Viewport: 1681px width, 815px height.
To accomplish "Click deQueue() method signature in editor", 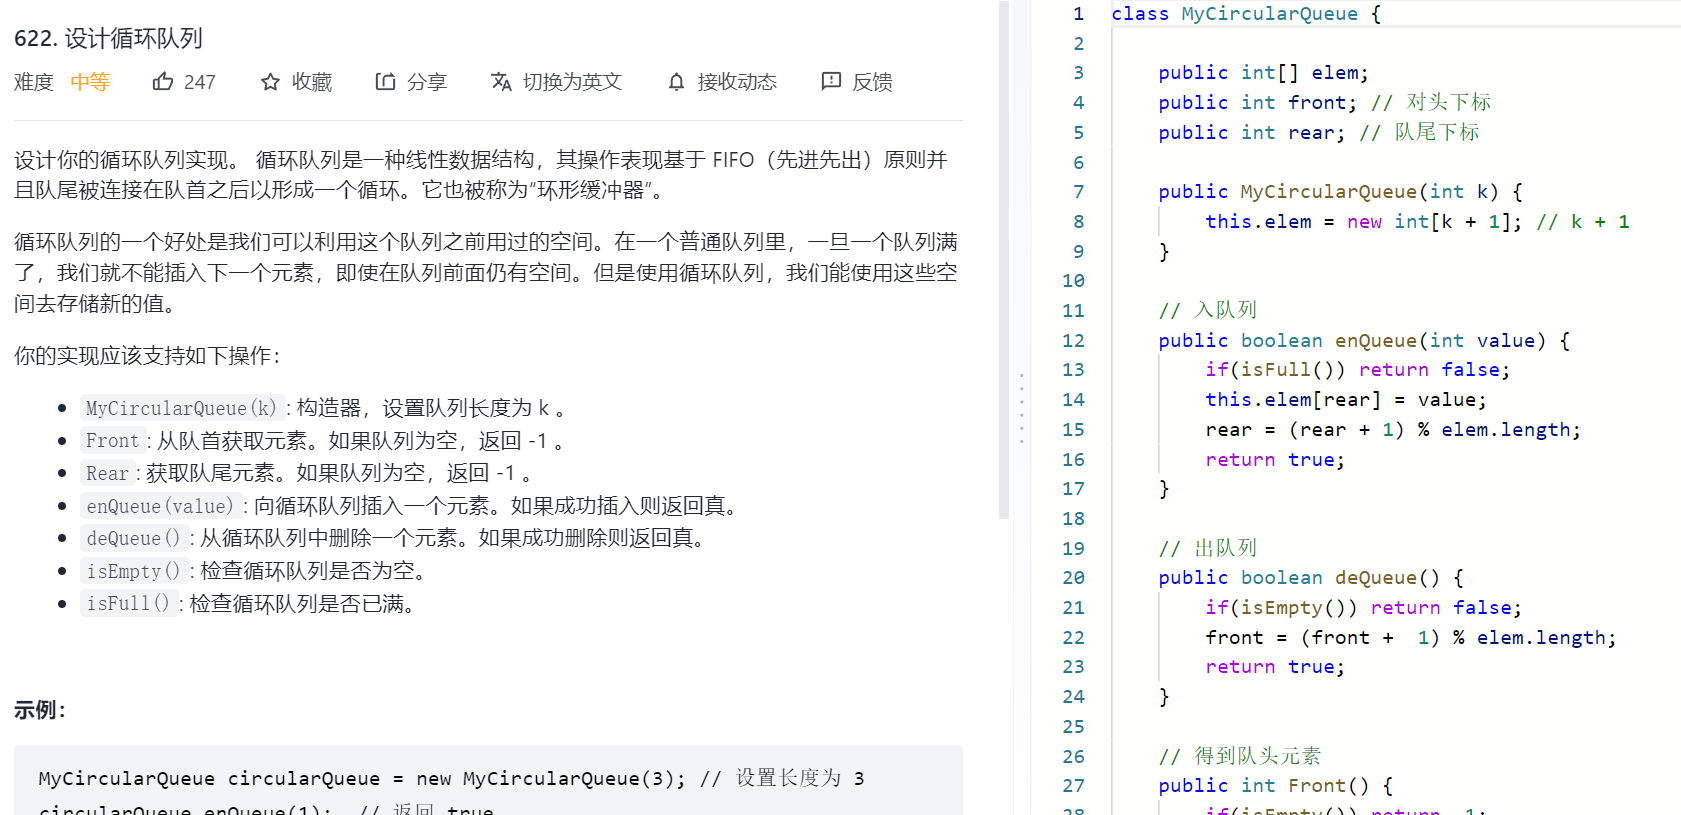I will tap(1311, 578).
